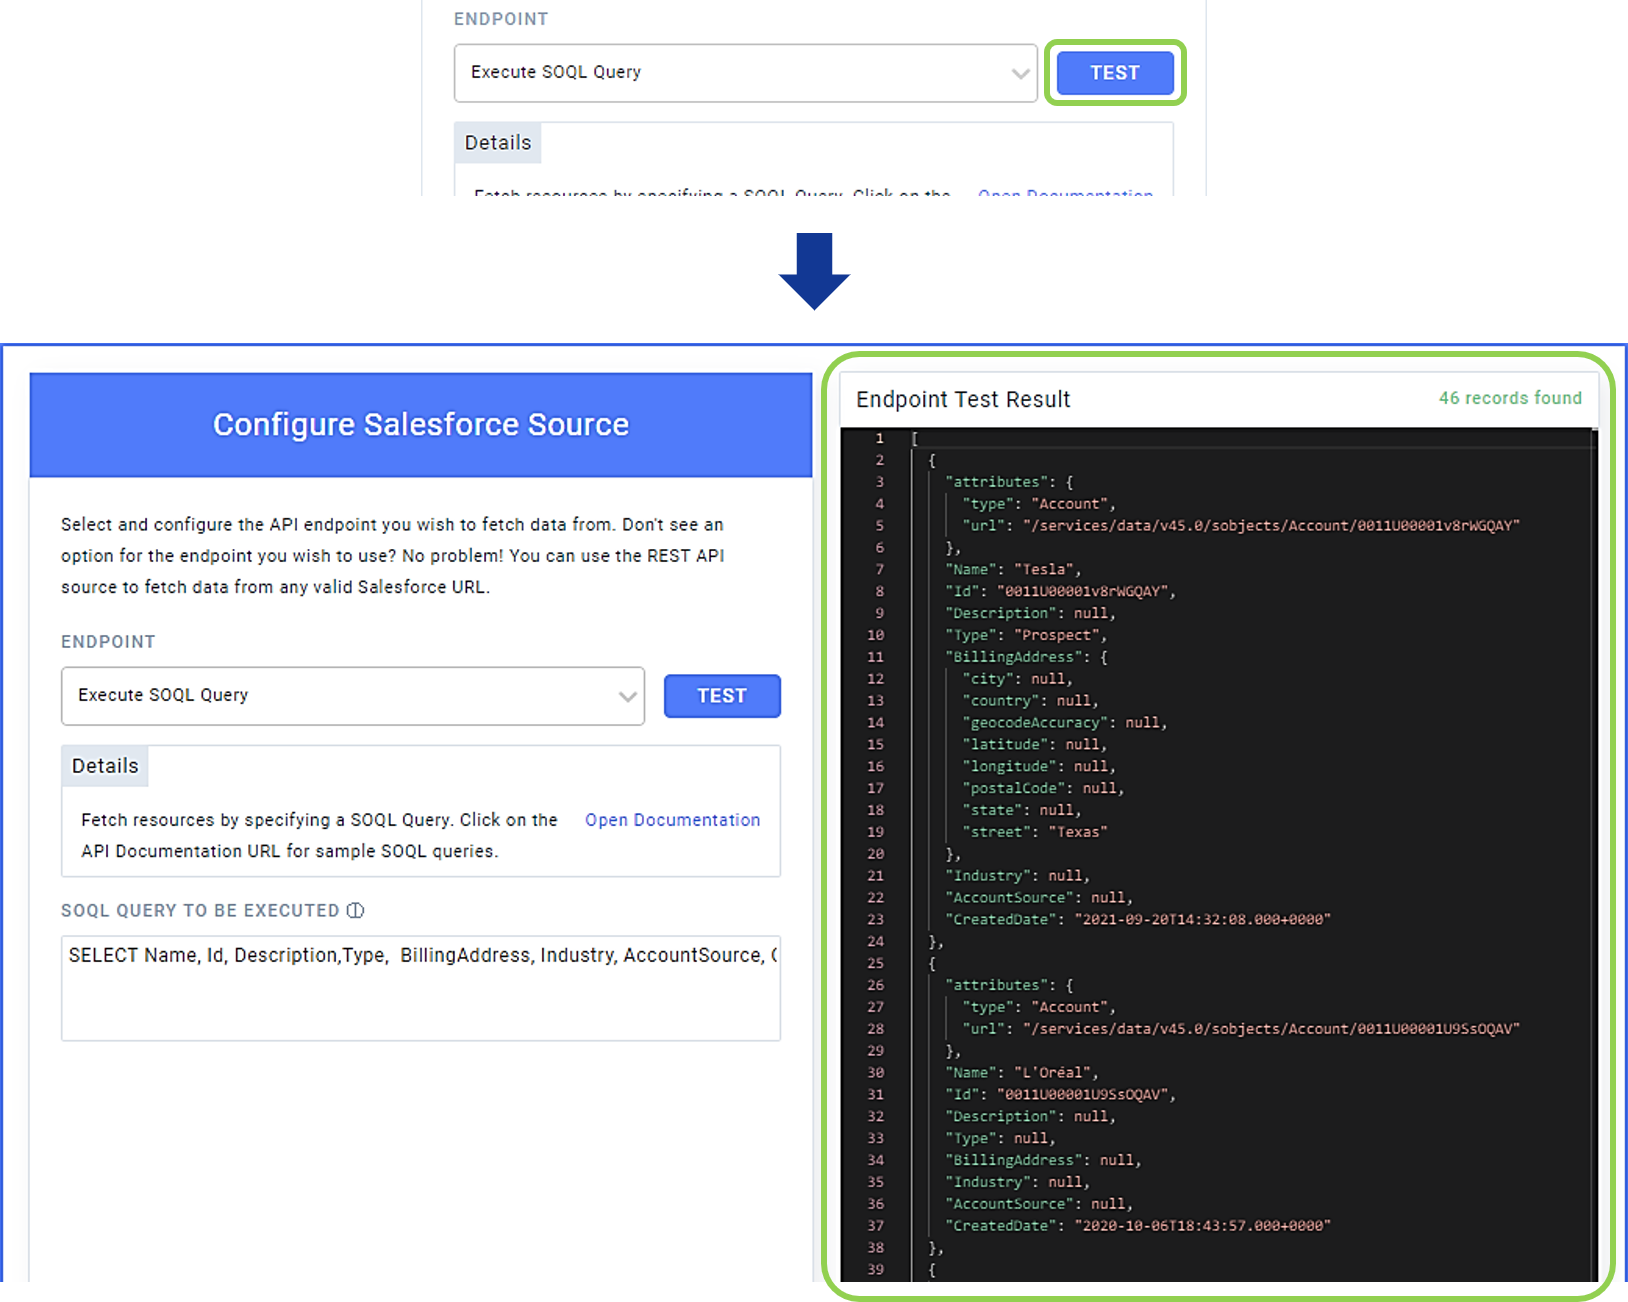Select CreatedDate 2020-10-06 line in result

[x=1137, y=1226]
